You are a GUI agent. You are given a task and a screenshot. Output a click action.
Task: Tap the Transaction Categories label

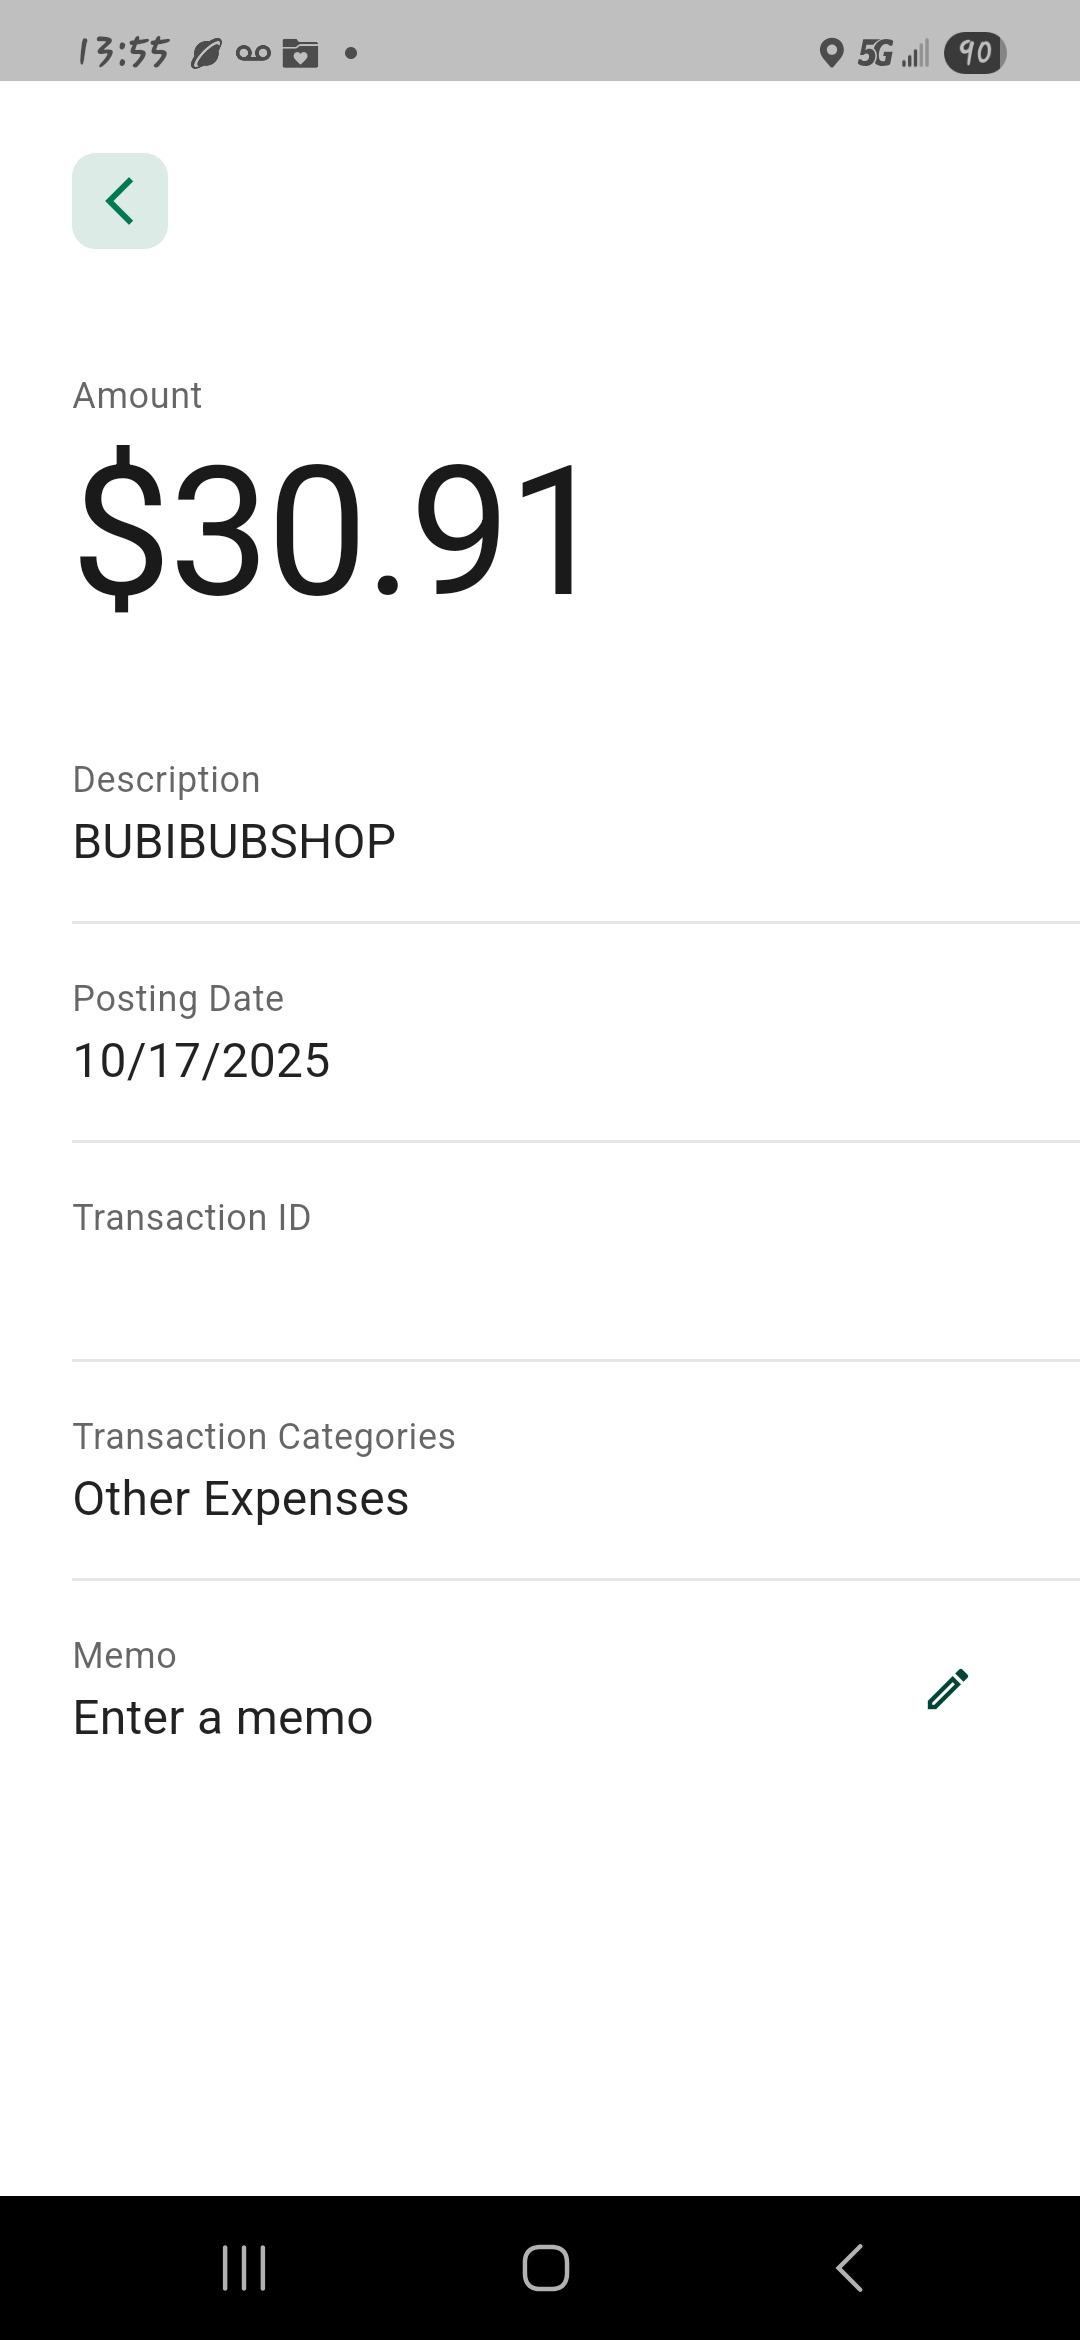(264, 1437)
